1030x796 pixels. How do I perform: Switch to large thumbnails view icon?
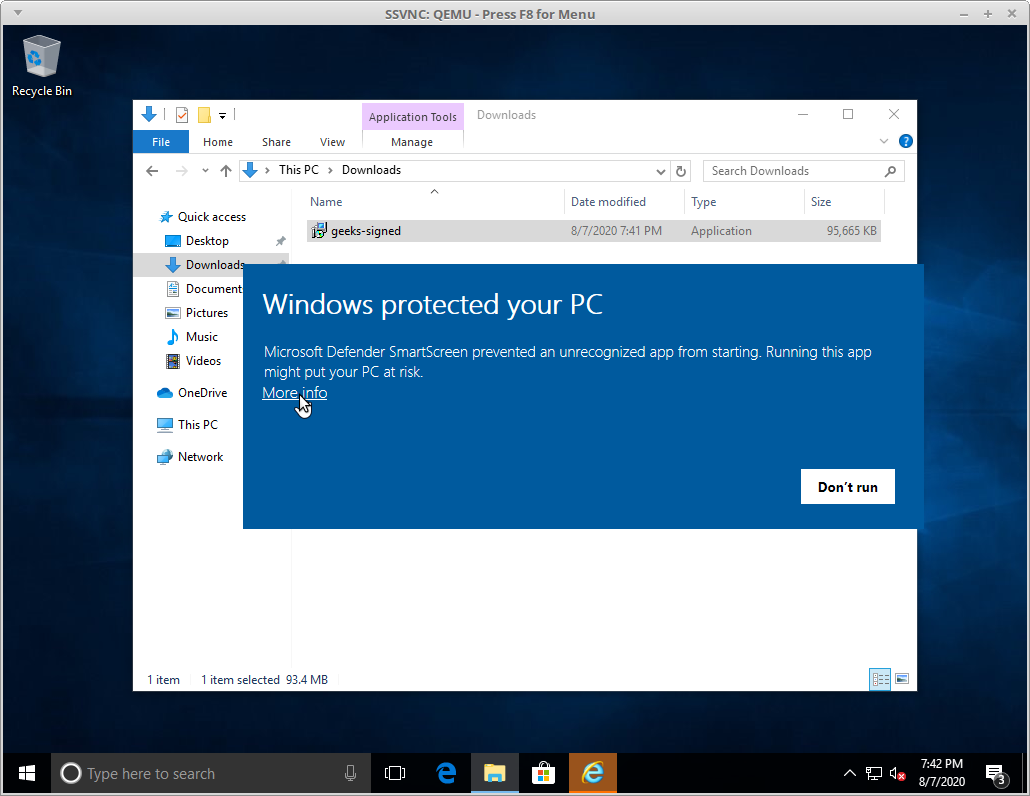[902, 679]
